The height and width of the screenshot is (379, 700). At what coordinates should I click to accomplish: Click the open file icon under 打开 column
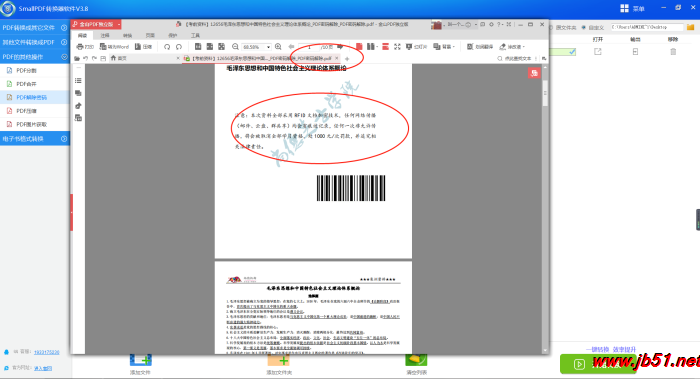point(598,52)
